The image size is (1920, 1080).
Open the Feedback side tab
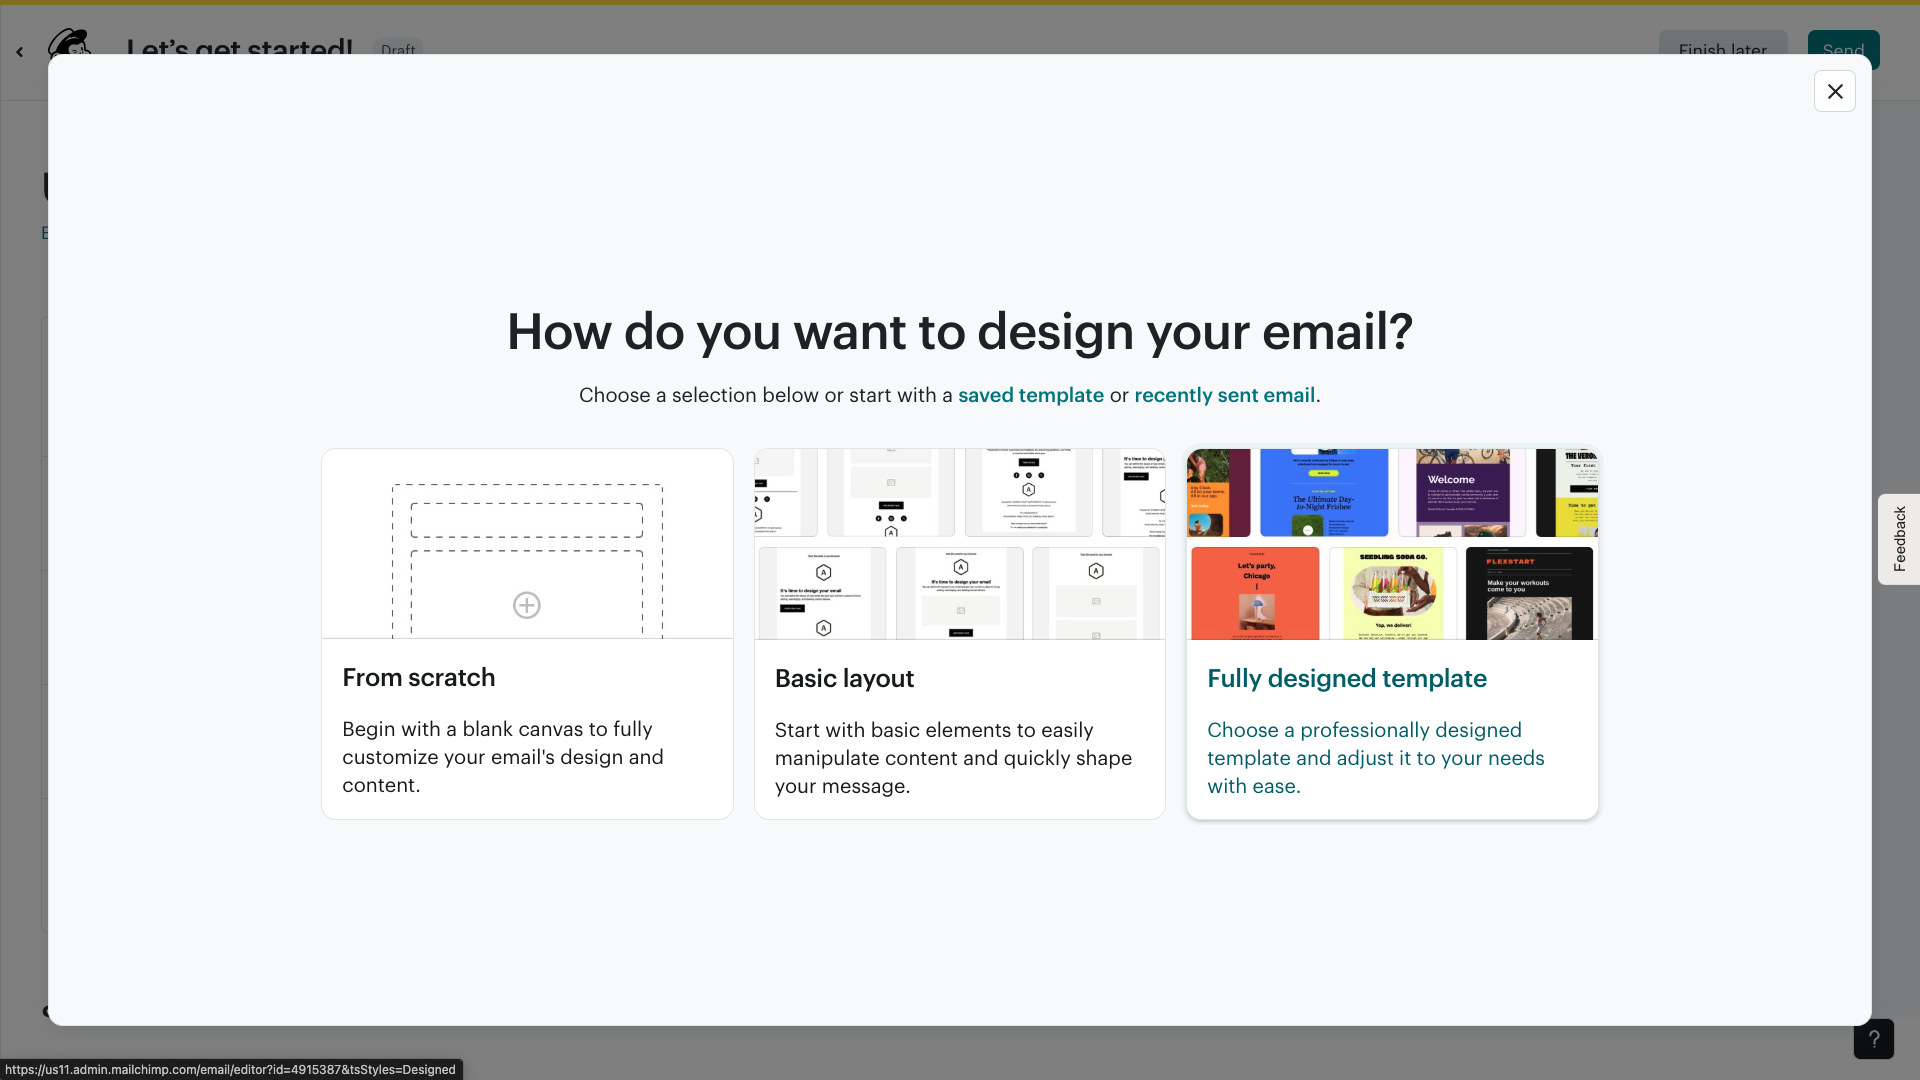[x=1898, y=539]
